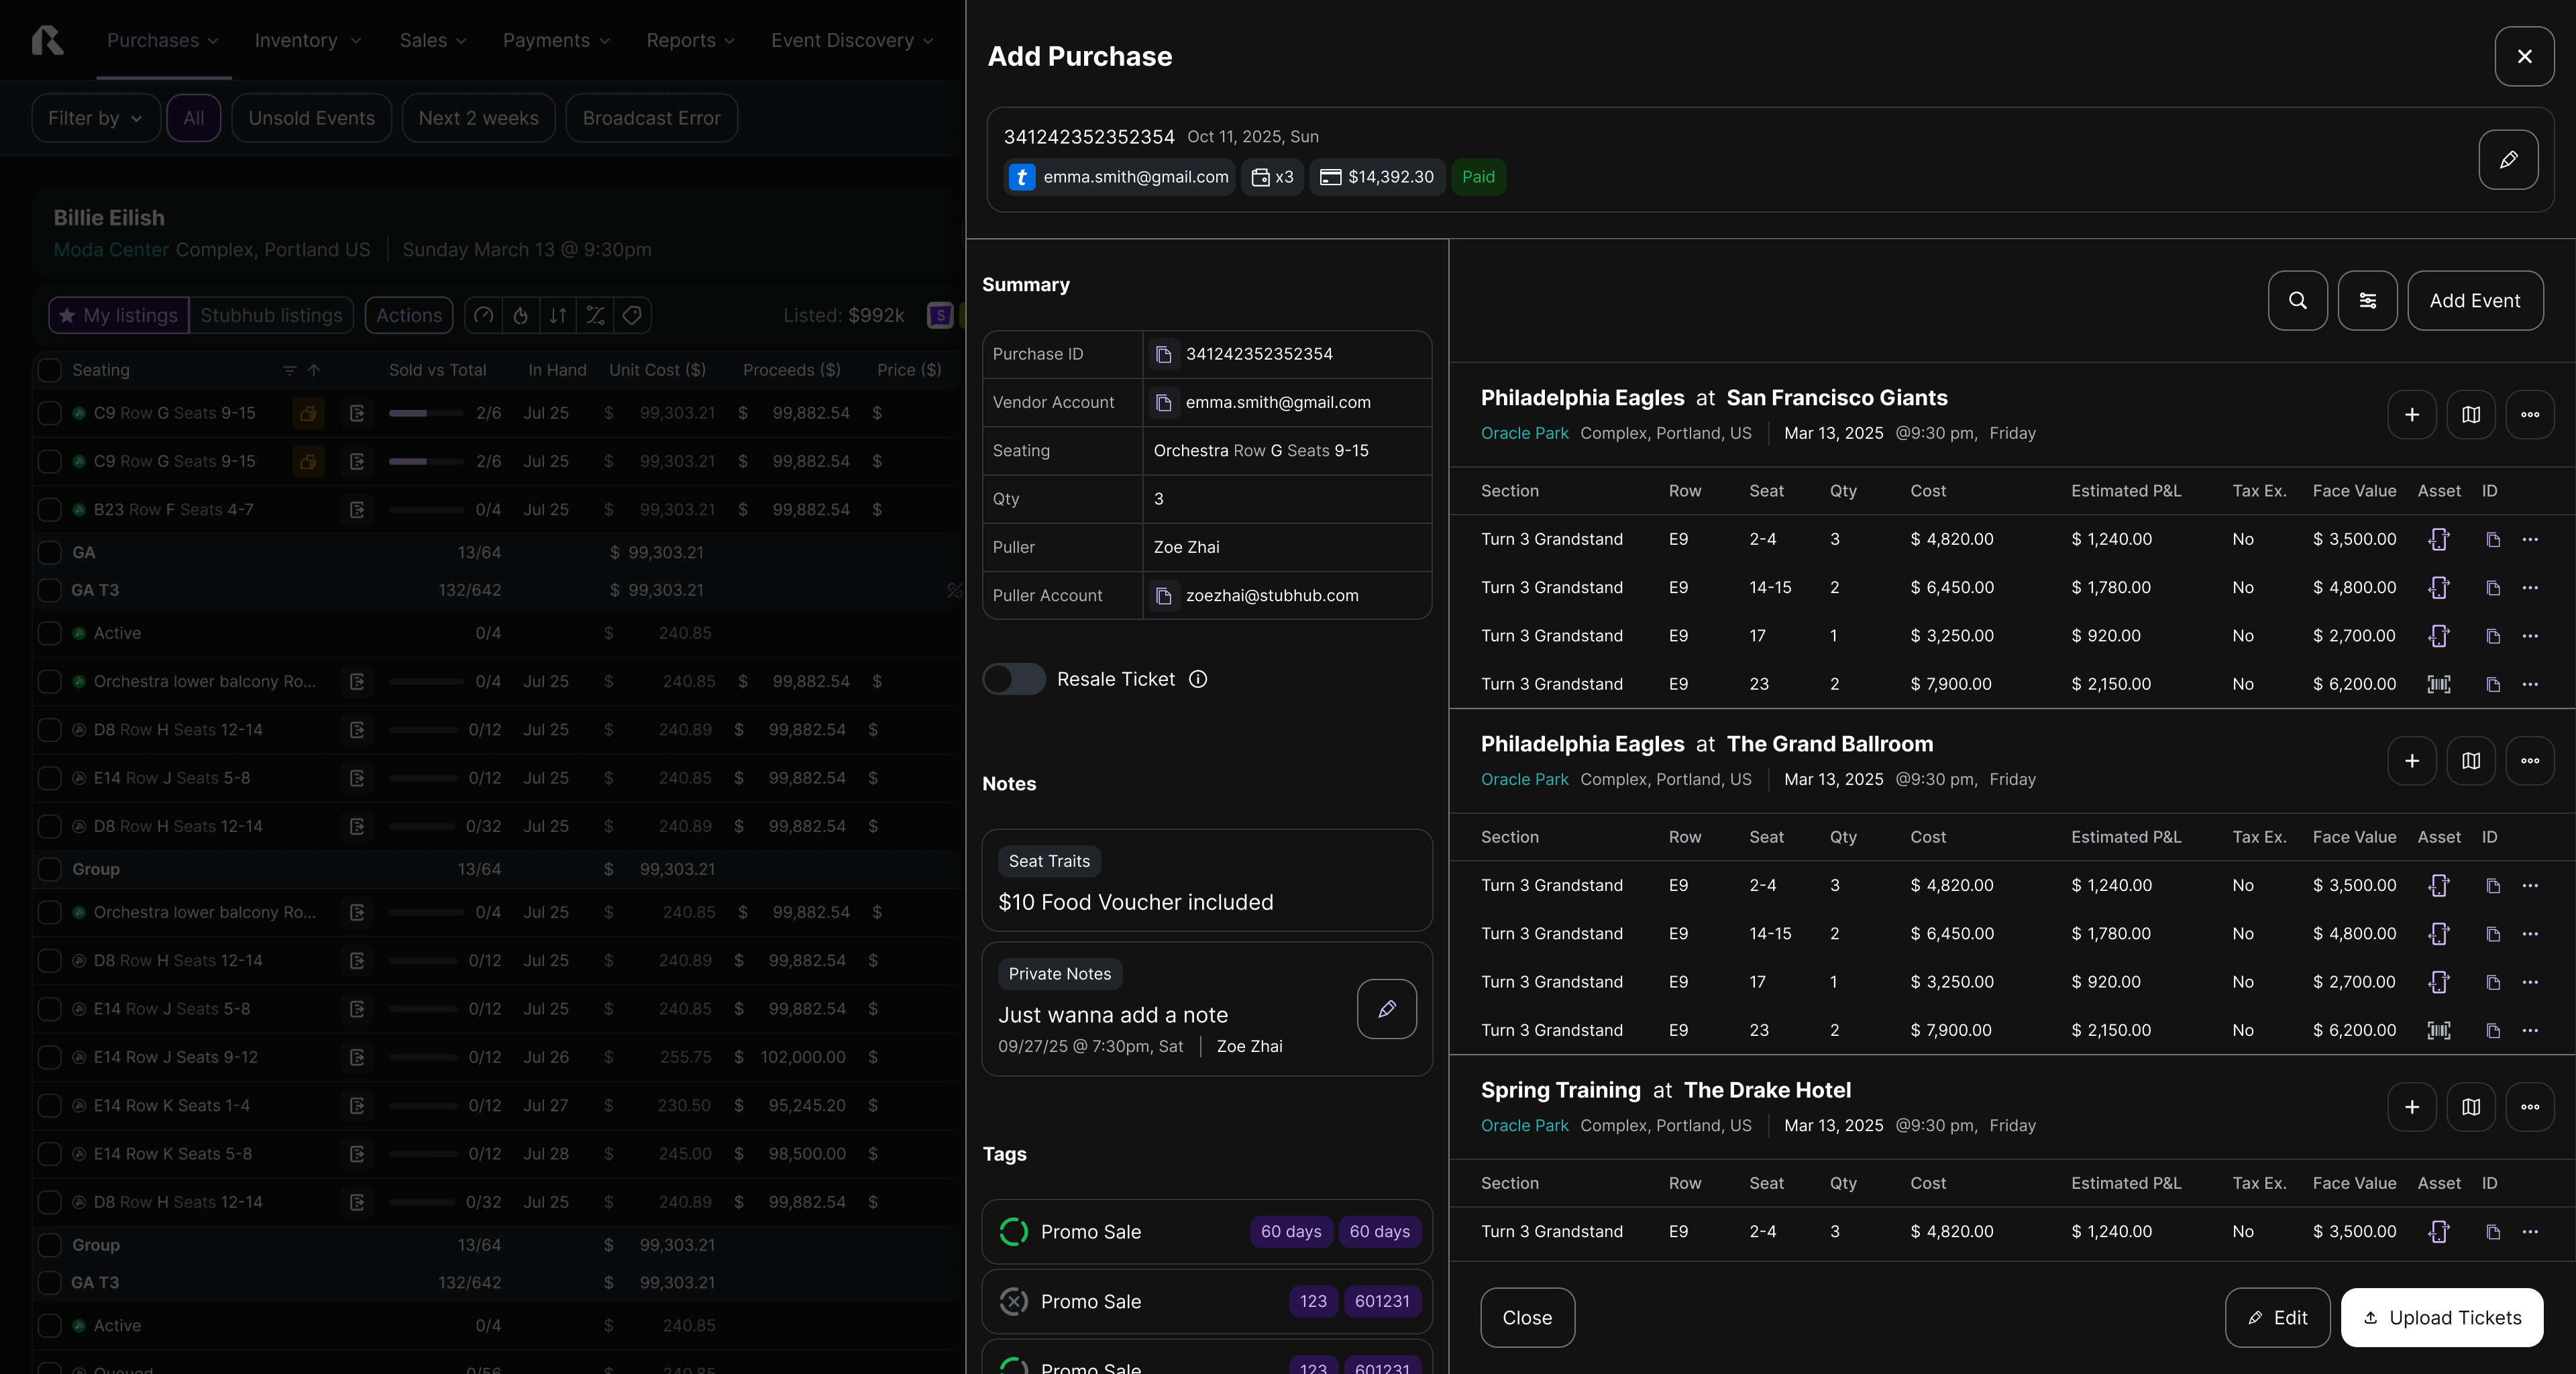This screenshot has width=2576, height=1374.
Task: Expand the Event Discovery menu
Action: [x=851, y=40]
